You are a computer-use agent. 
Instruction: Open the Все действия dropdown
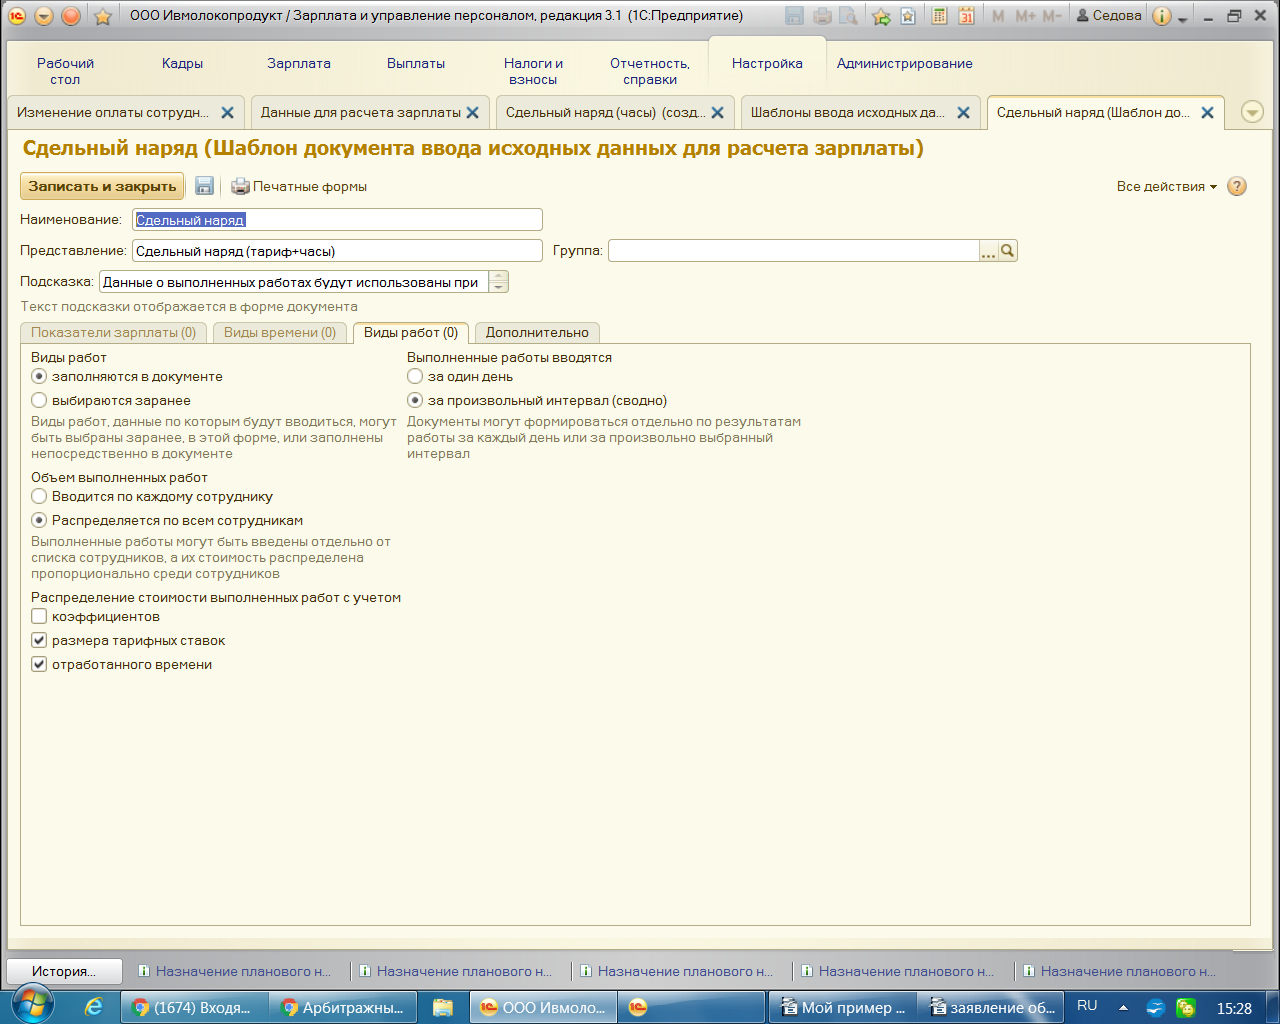(x=1166, y=186)
